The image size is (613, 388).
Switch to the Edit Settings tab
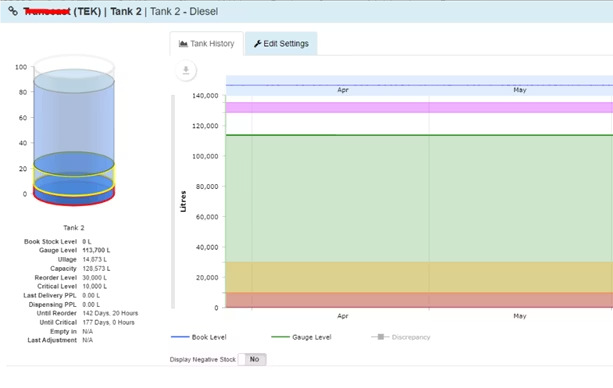(281, 44)
